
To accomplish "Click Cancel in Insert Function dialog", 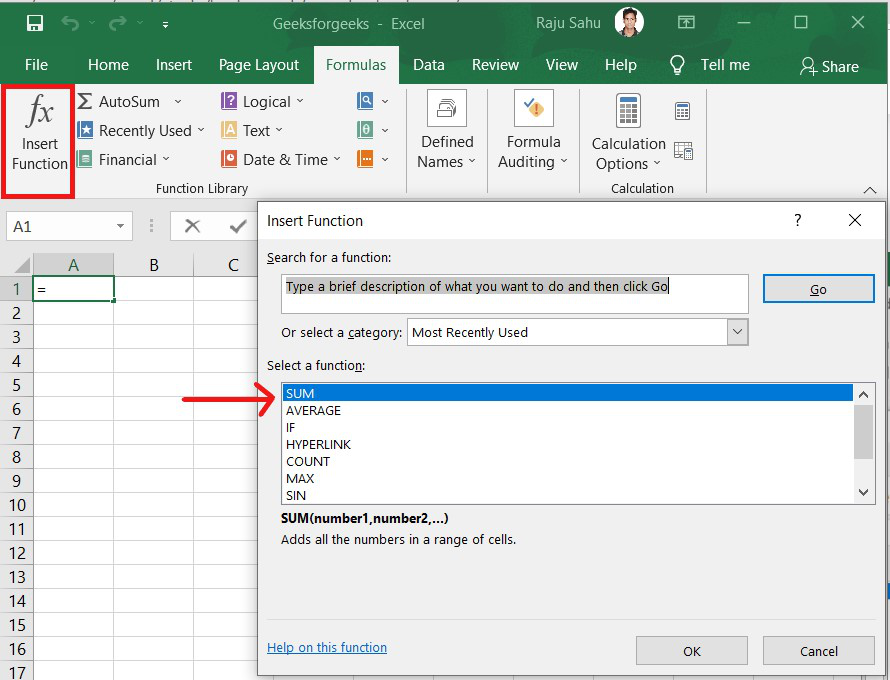I will (818, 650).
